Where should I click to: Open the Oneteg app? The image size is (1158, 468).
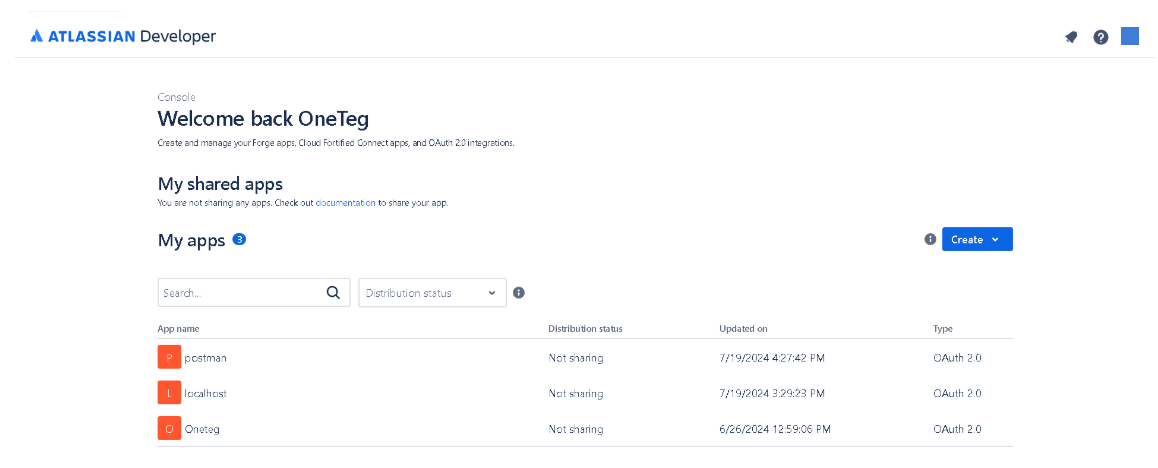click(202, 430)
